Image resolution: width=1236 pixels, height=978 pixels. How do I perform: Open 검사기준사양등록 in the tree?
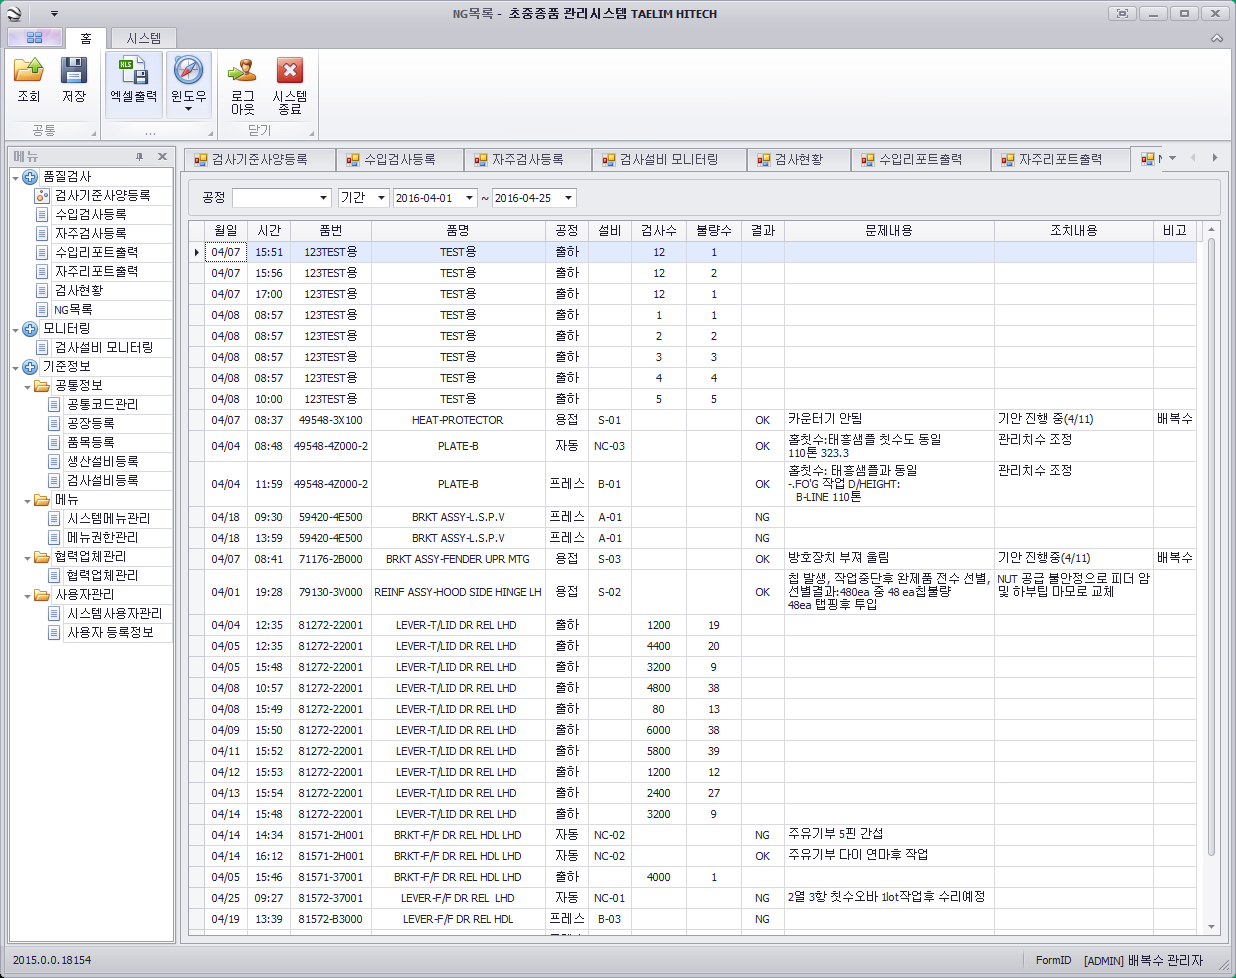click(102, 196)
